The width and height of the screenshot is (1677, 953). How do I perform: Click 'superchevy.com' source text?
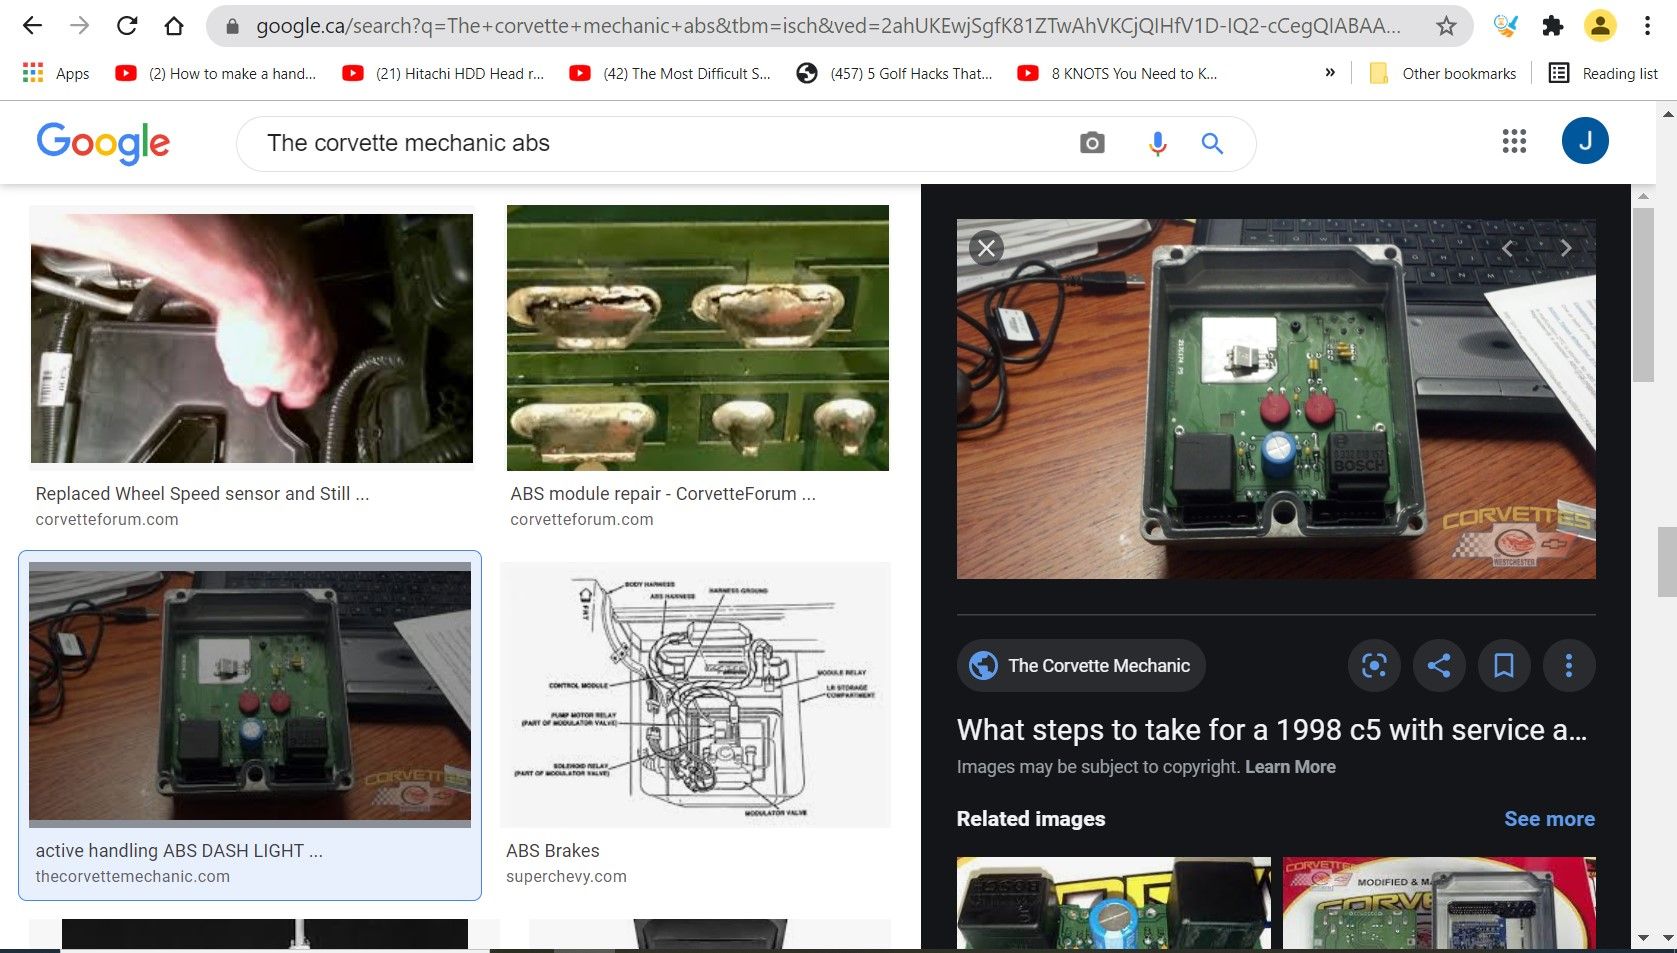coord(566,876)
